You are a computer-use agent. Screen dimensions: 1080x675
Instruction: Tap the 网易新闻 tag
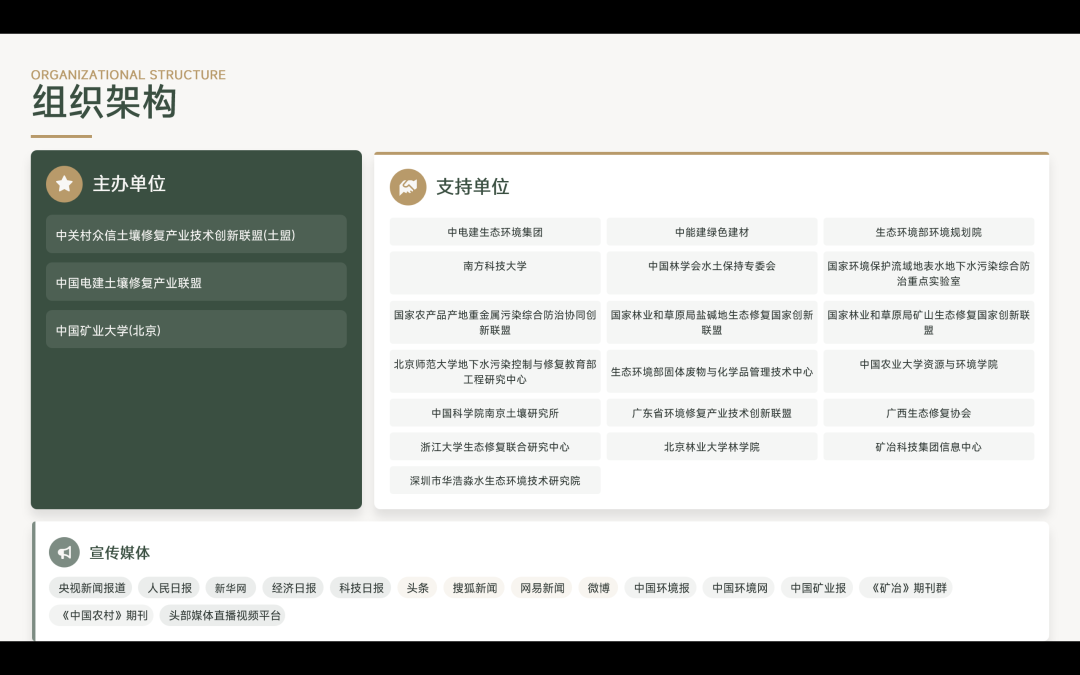542,588
